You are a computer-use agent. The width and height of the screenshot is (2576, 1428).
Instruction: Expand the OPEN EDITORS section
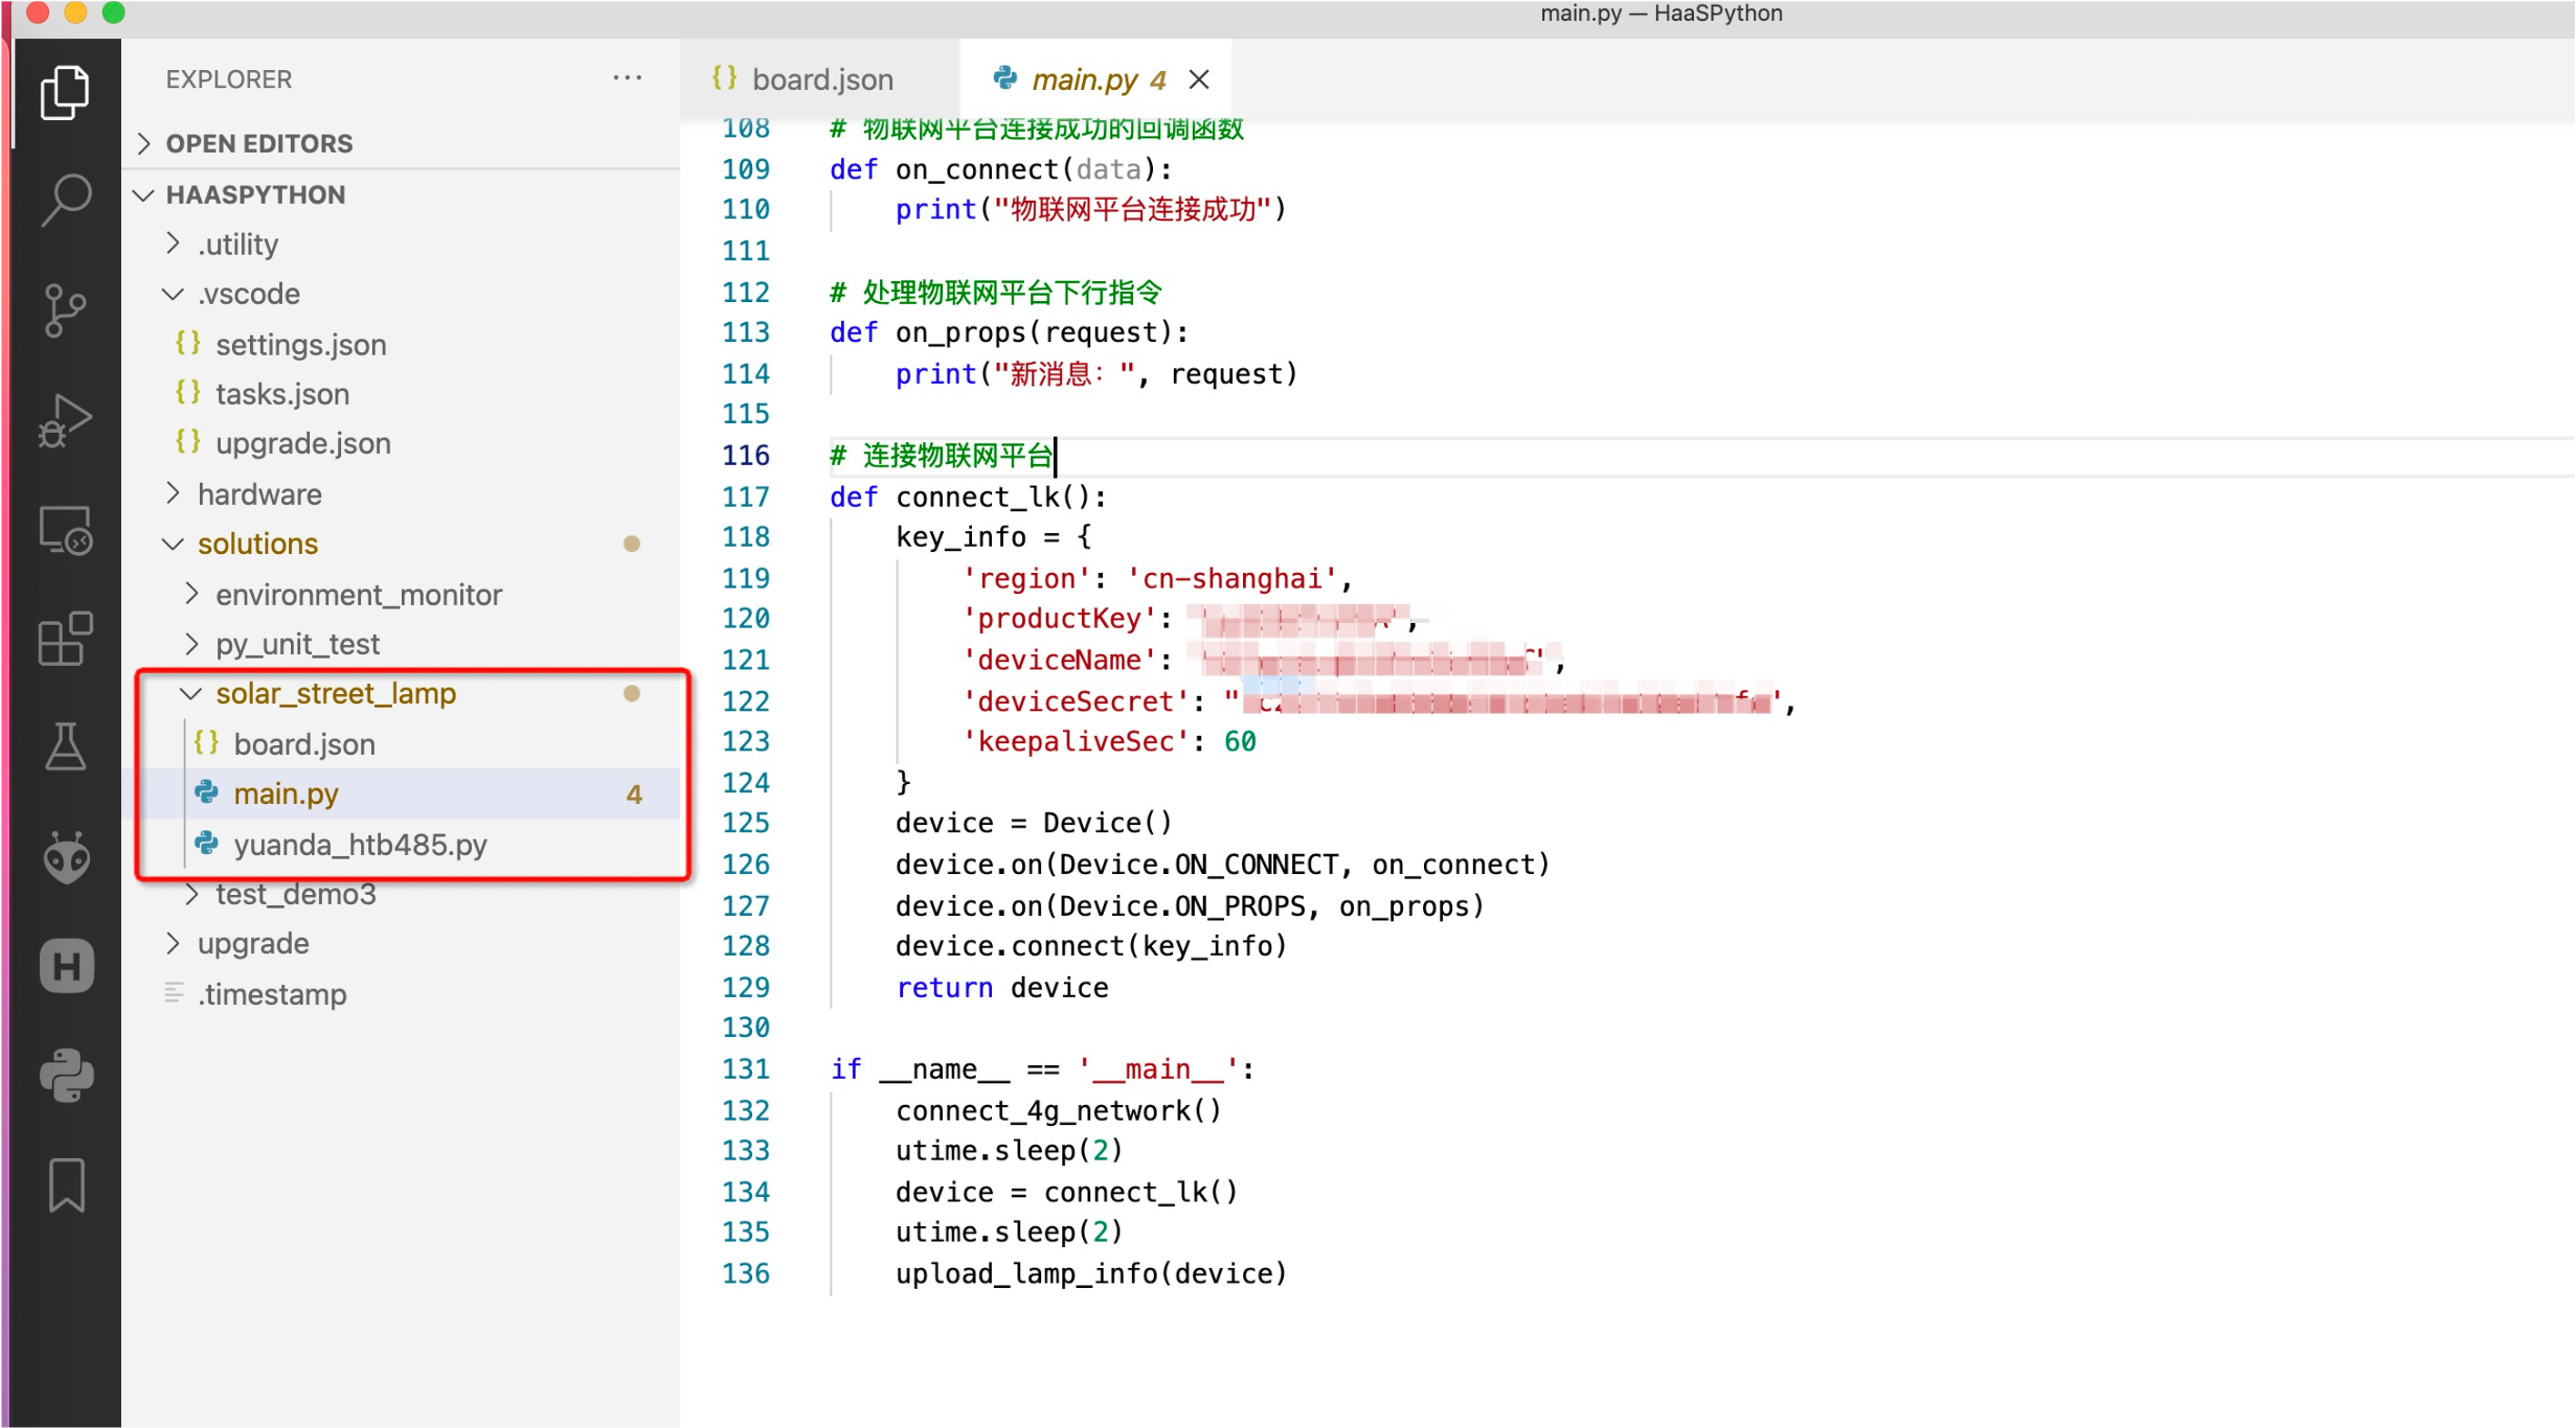pyautogui.click(x=400, y=143)
